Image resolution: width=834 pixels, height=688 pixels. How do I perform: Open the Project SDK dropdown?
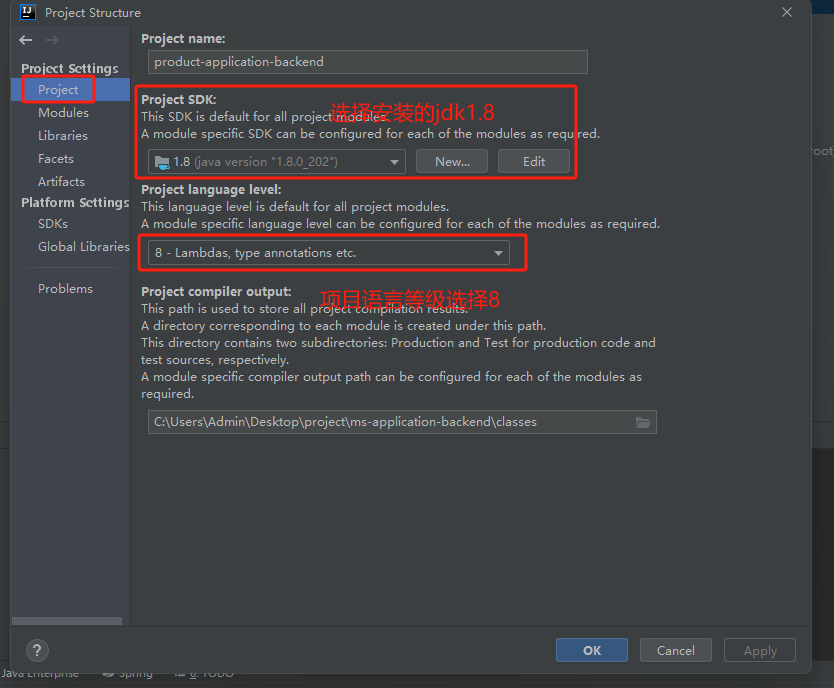tap(395, 162)
